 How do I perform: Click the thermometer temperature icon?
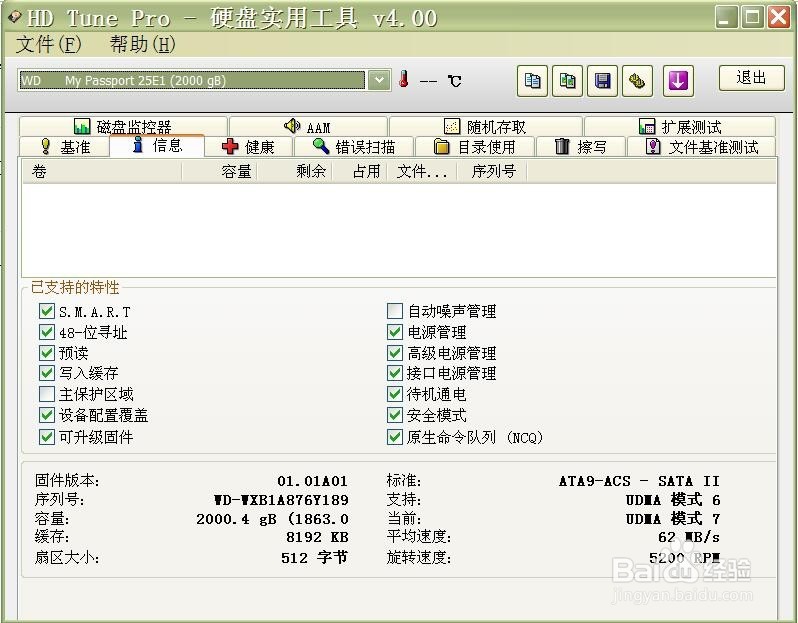pos(404,79)
